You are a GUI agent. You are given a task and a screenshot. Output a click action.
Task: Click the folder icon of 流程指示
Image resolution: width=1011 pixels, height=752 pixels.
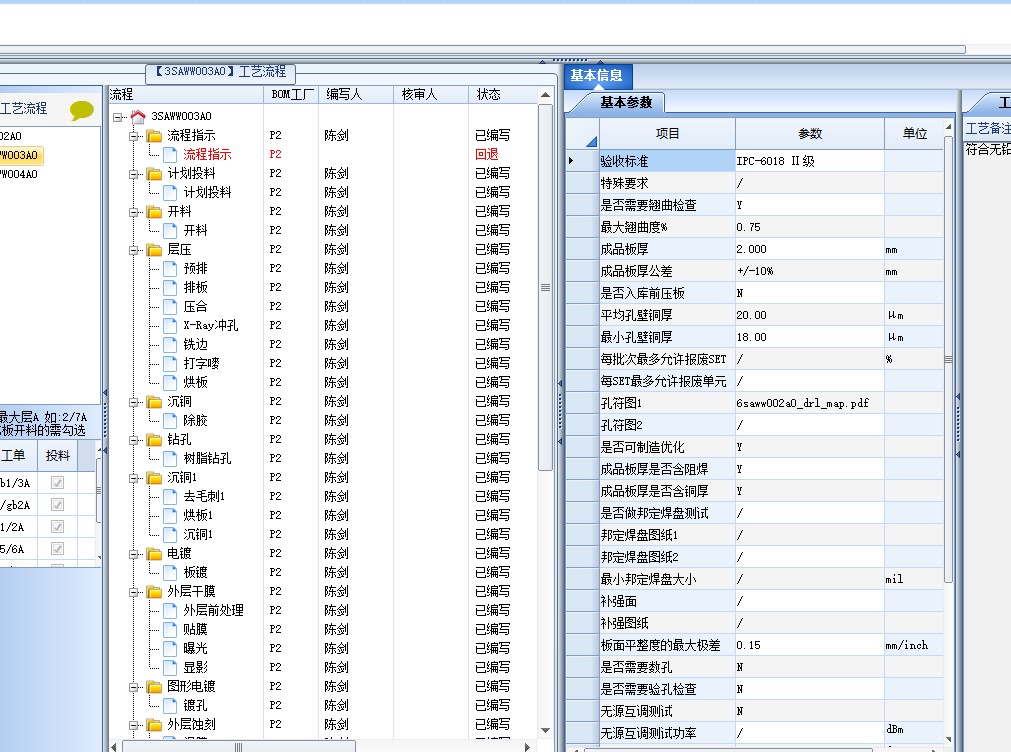point(154,135)
